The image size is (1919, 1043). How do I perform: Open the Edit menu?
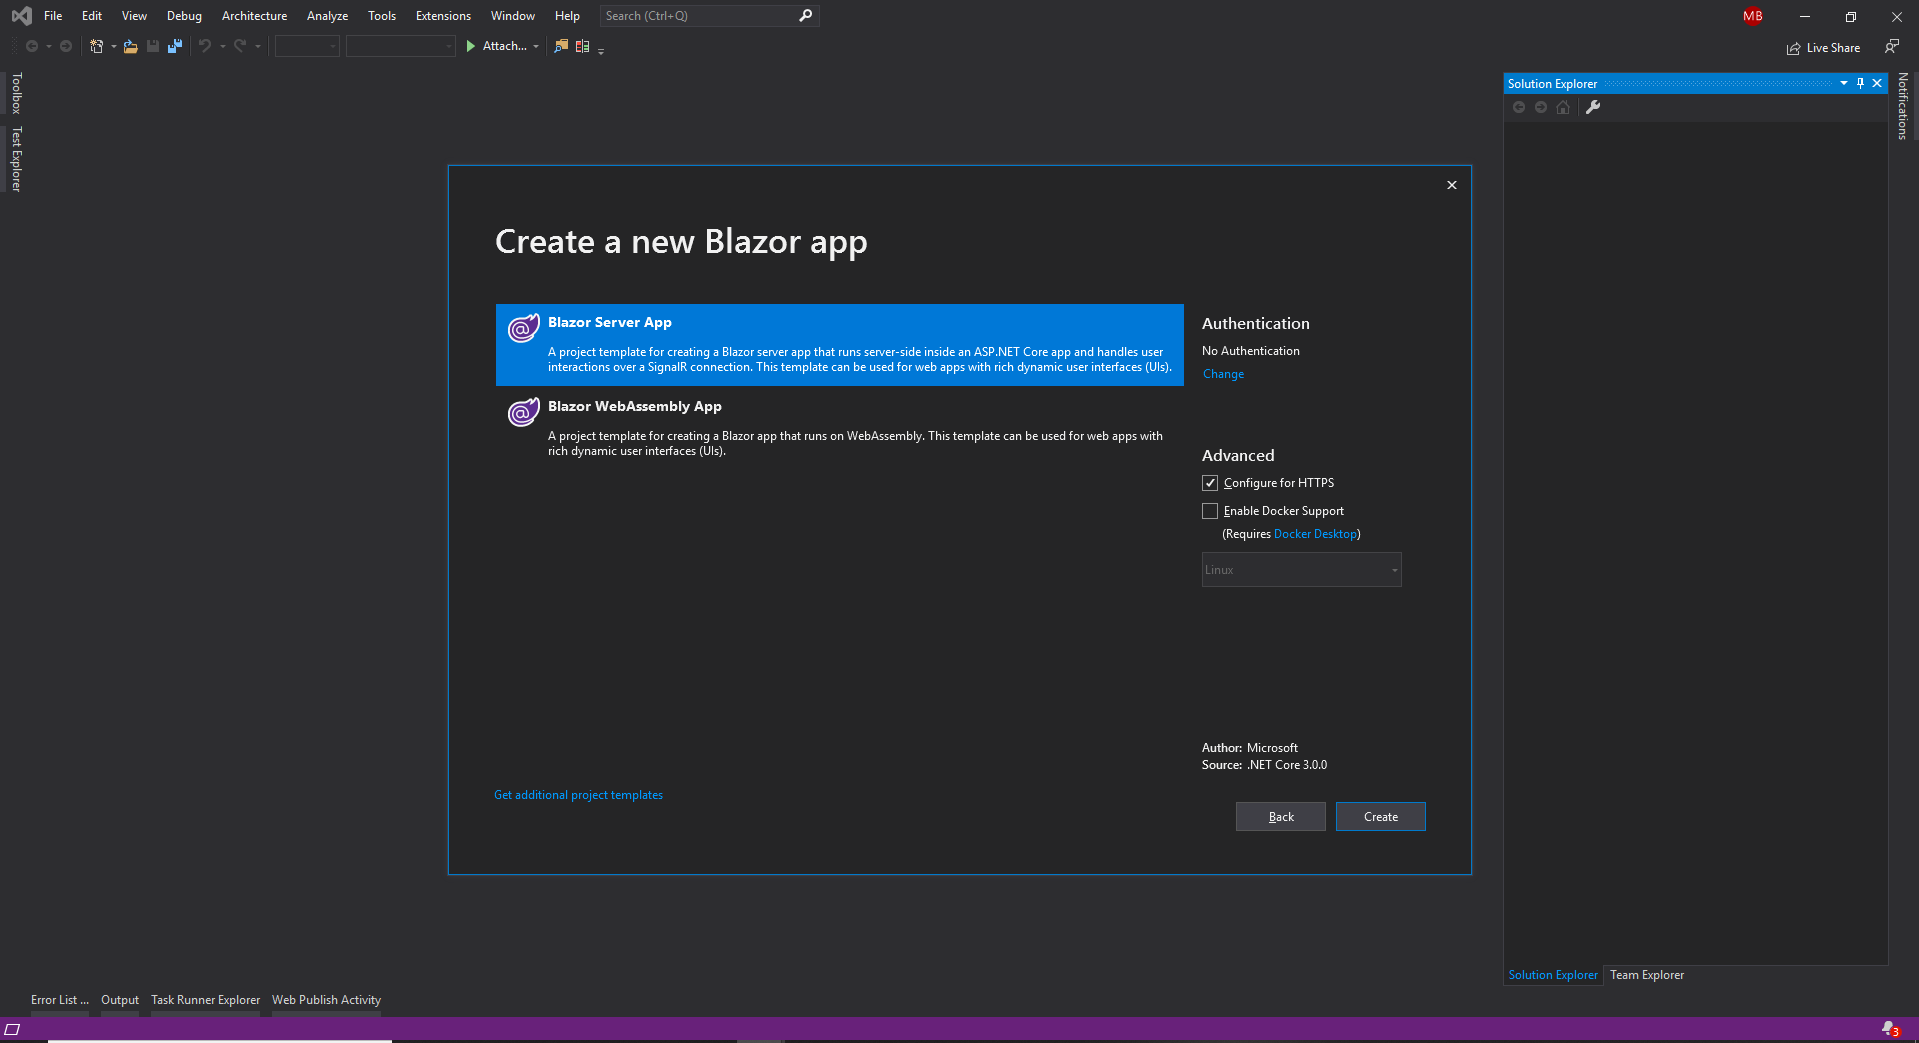pyautogui.click(x=92, y=16)
